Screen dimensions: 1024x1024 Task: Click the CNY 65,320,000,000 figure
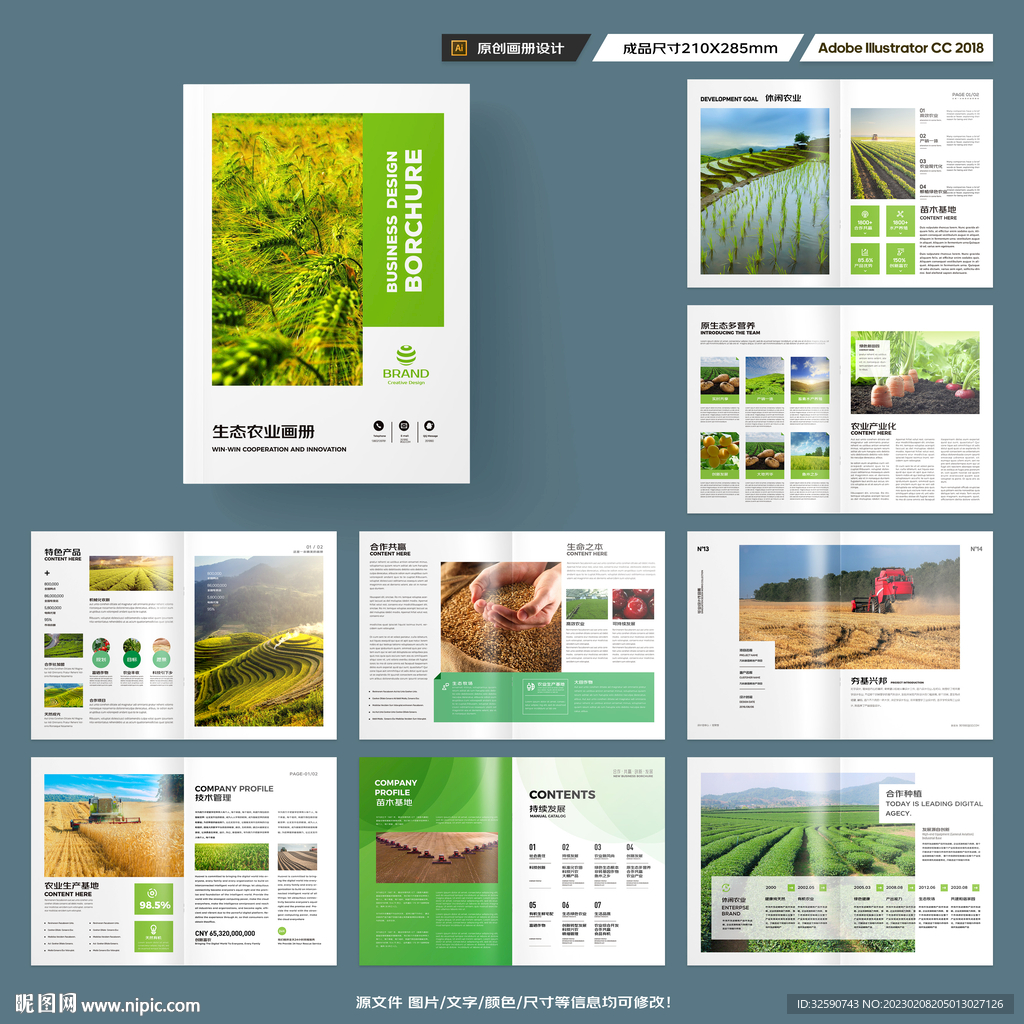tap(225, 934)
